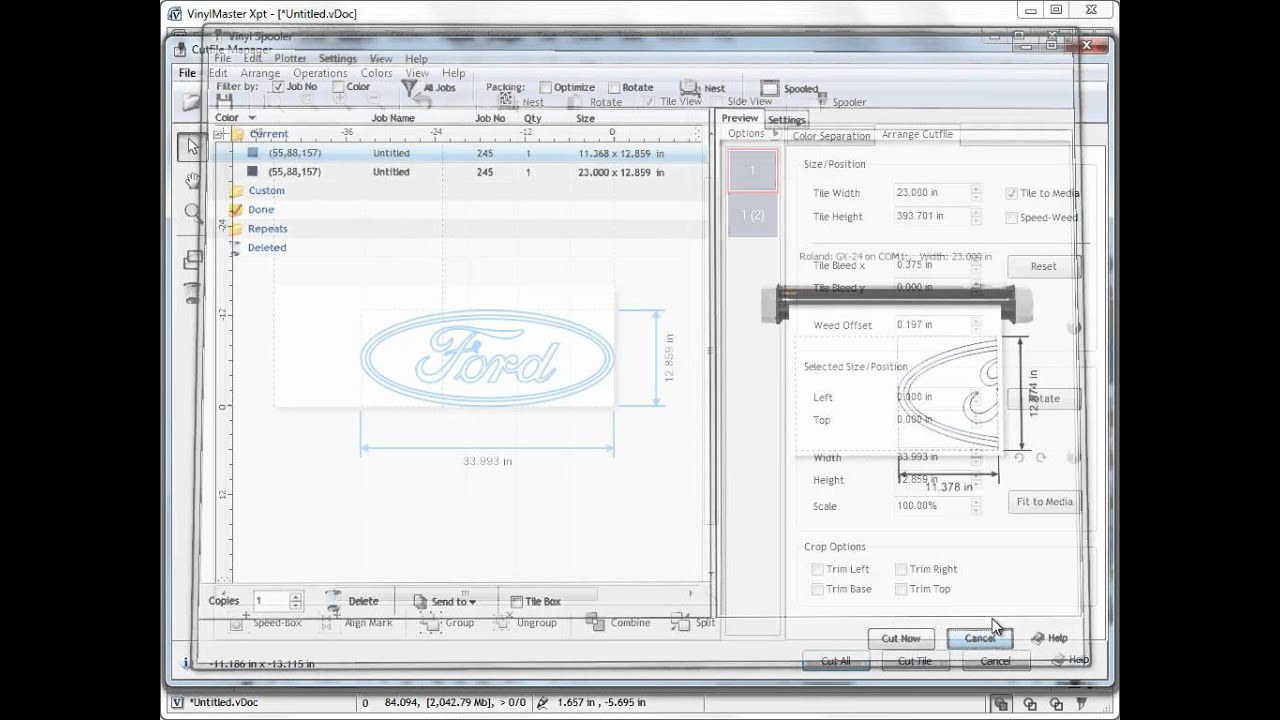Check the Trim Top crop option
The image size is (1280, 720).
(x=901, y=589)
